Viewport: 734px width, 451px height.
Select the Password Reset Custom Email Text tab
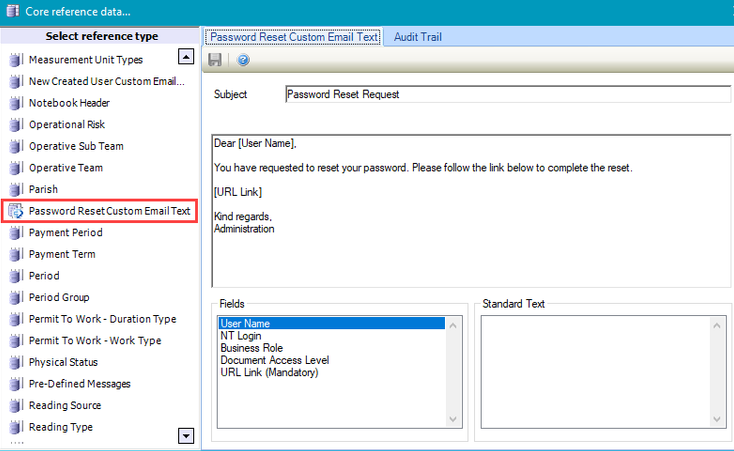[294, 37]
